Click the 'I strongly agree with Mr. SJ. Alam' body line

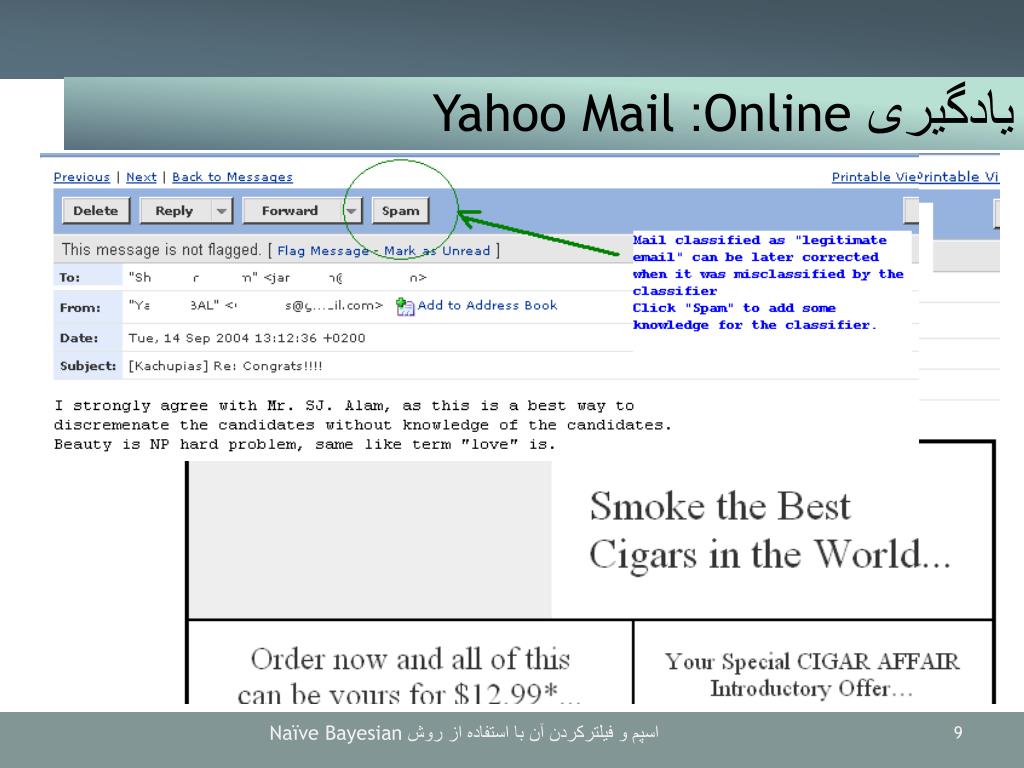point(344,406)
